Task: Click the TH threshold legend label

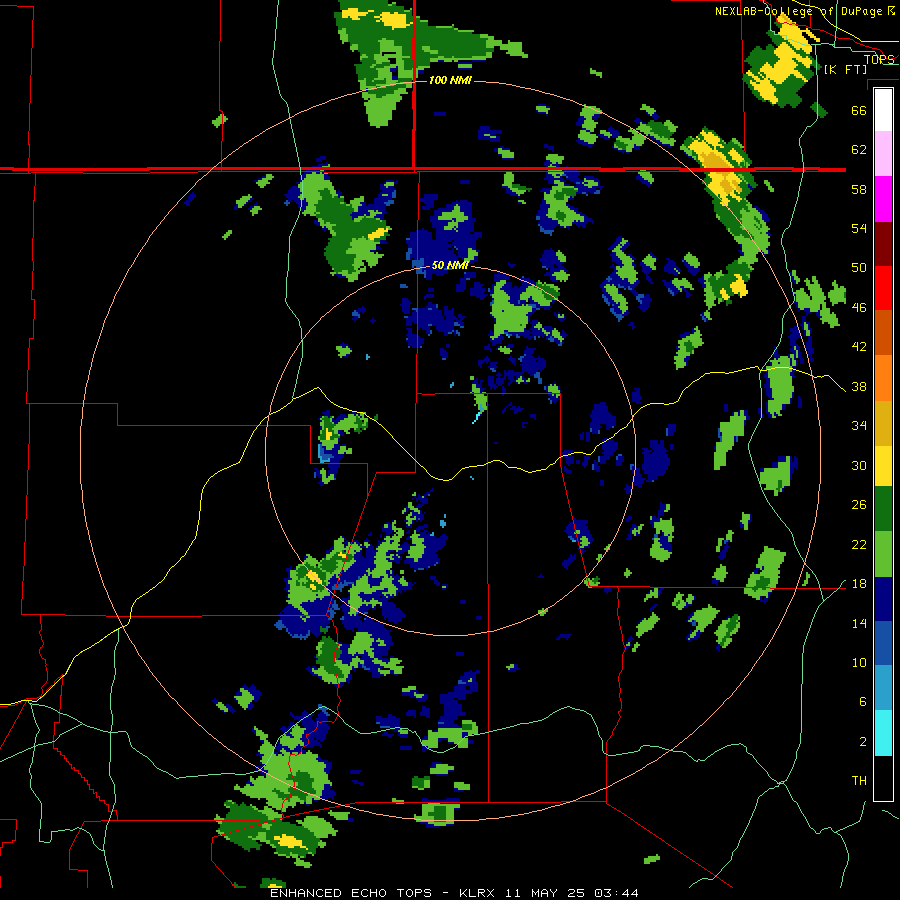Action: [x=859, y=781]
